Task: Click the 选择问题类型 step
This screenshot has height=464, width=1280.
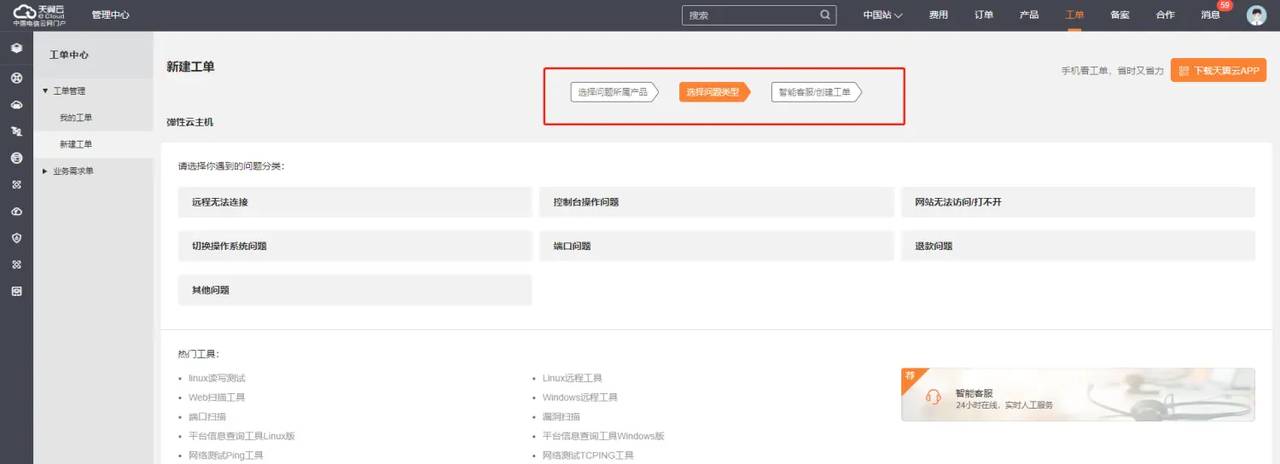Action: pyautogui.click(x=714, y=92)
